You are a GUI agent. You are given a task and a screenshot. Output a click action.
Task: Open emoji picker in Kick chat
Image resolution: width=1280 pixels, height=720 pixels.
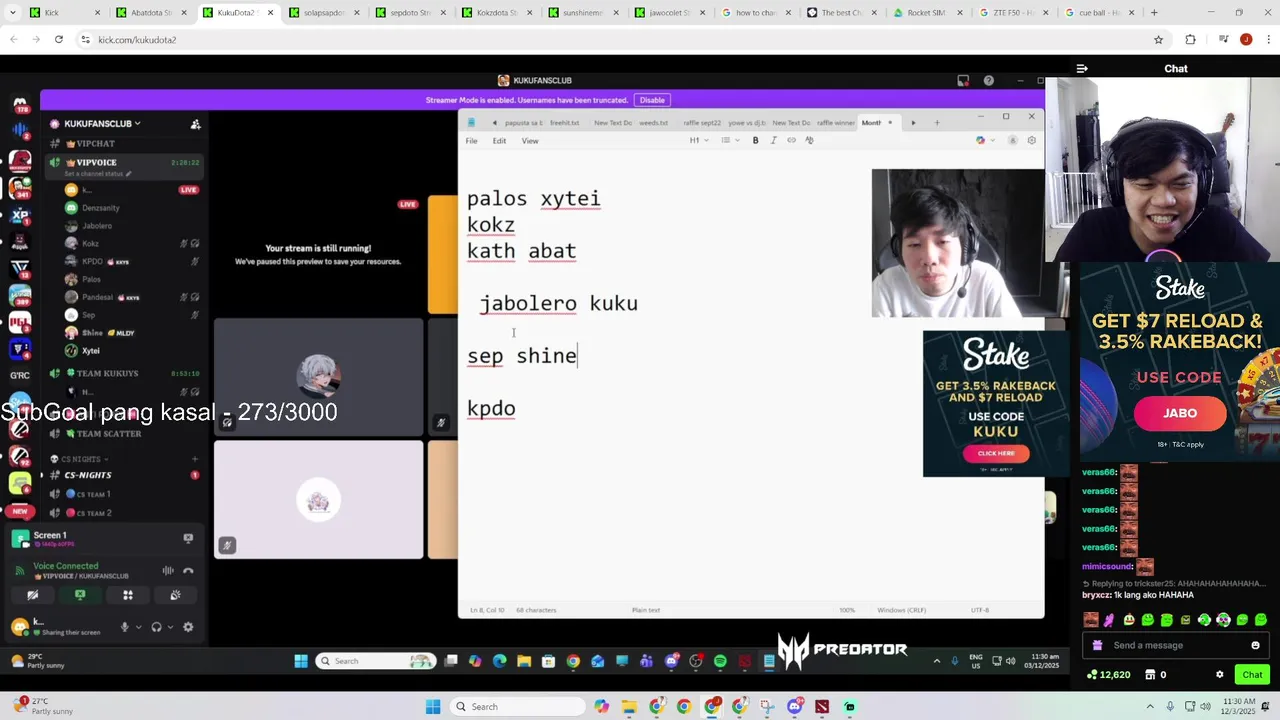(1255, 645)
